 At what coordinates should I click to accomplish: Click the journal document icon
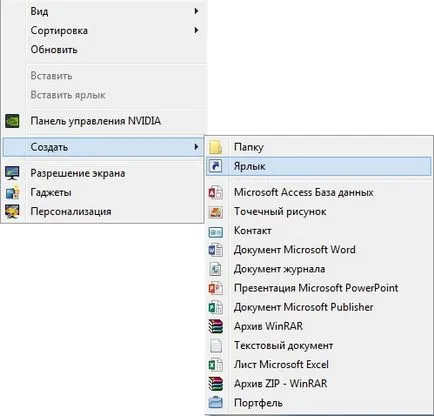click(x=216, y=269)
